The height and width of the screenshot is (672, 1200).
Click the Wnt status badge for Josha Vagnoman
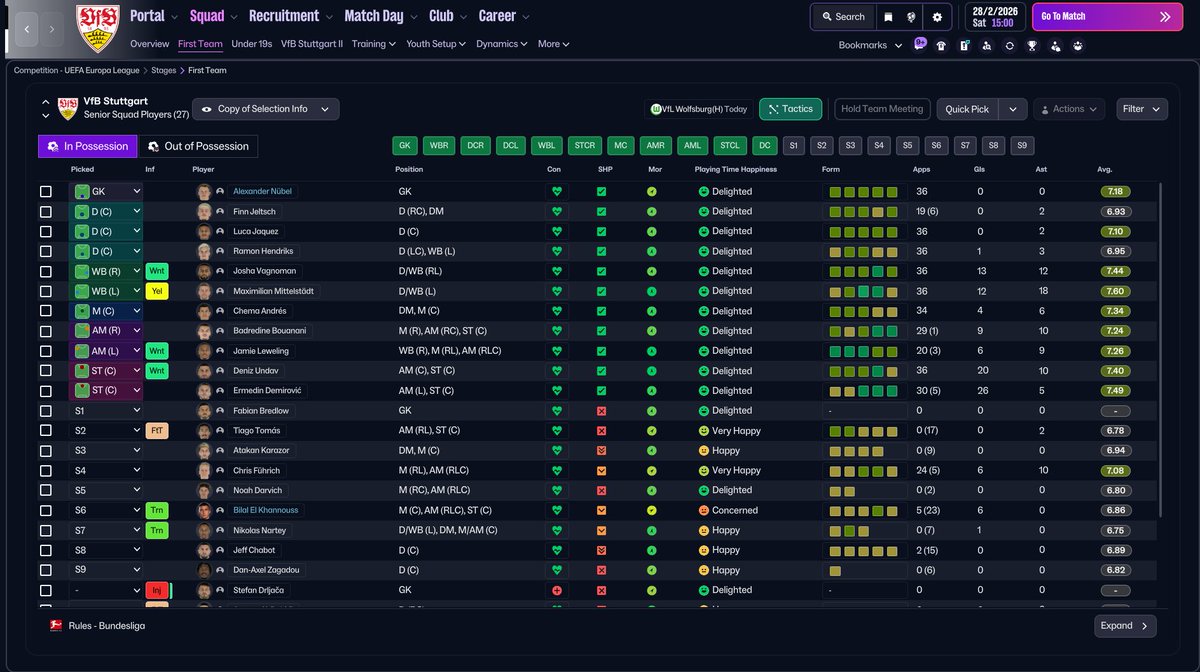pyautogui.click(x=157, y=271)
